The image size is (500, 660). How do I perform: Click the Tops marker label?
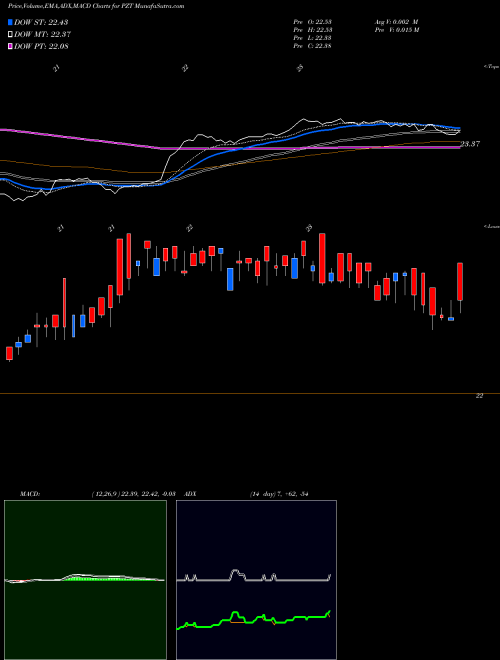click(492, 67)
